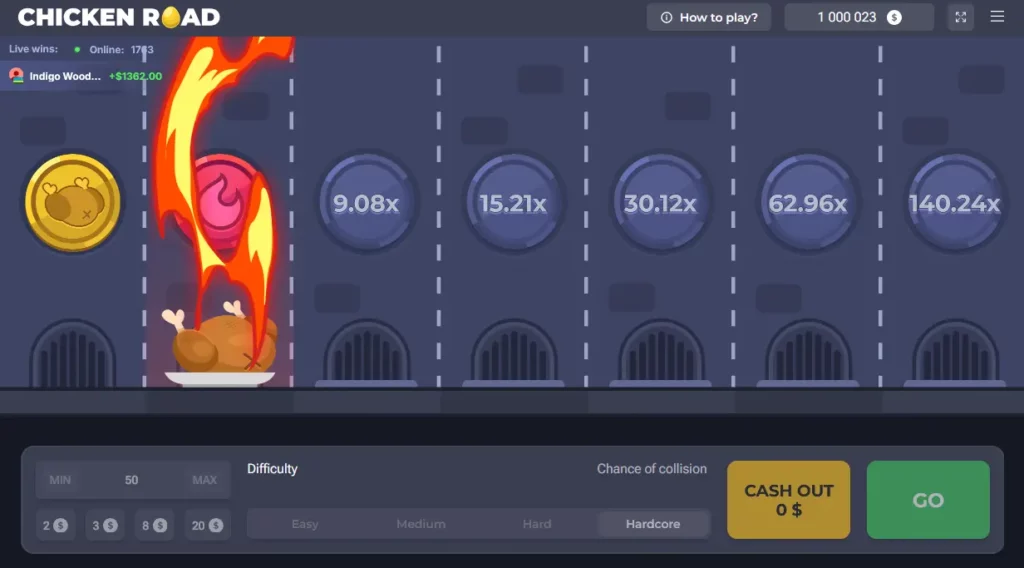Image resolution: width=1024 pixels, height=568 pixels.
Task: Select Easy difficulty
Action: point(305,524)
